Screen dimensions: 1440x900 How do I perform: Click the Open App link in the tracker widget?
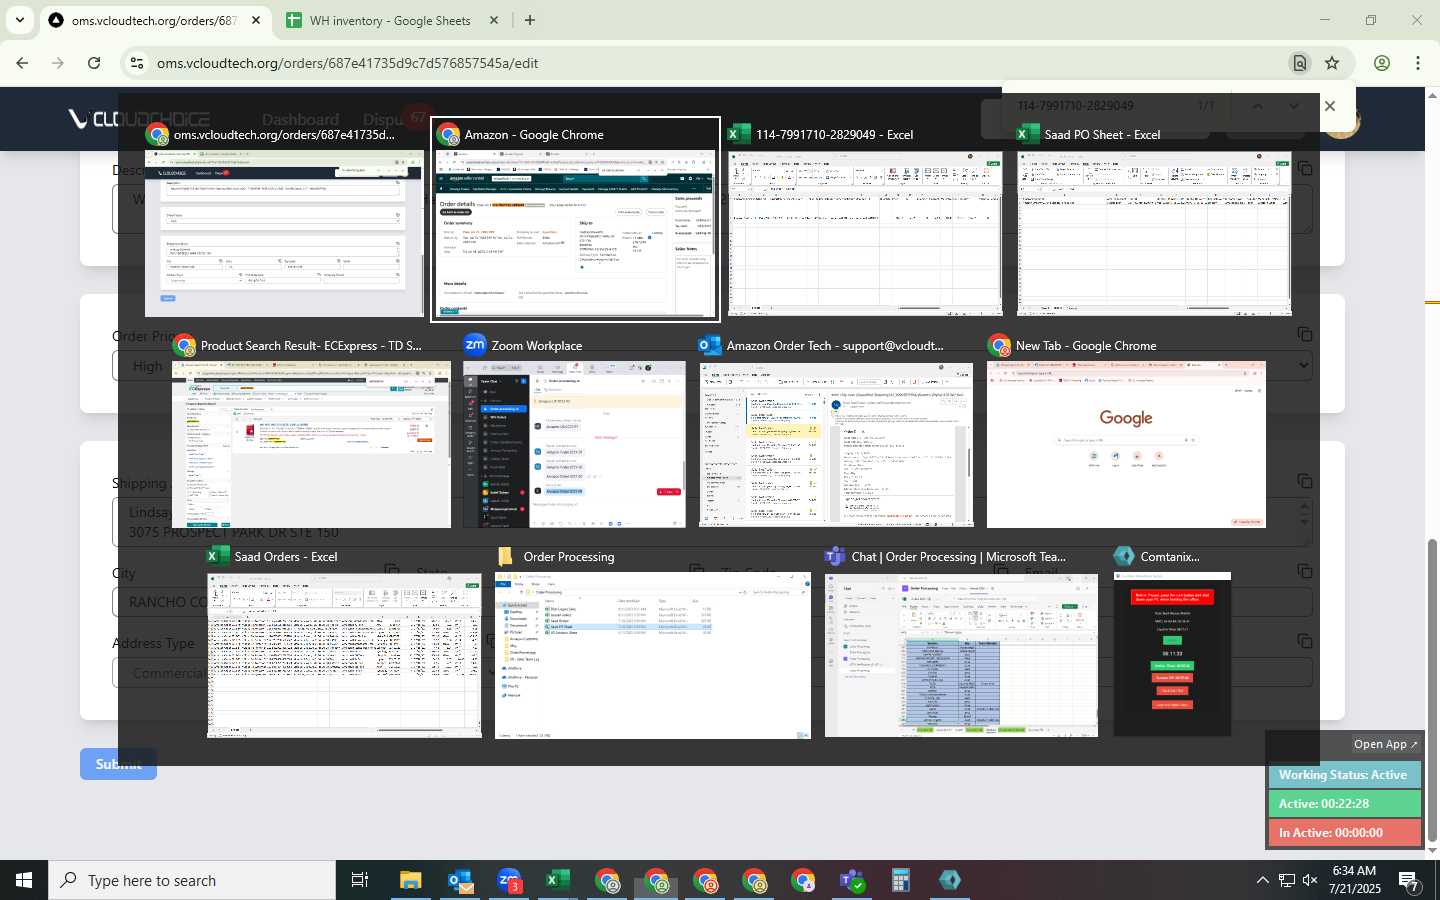pyautogui.click(x=1386, y=744)
